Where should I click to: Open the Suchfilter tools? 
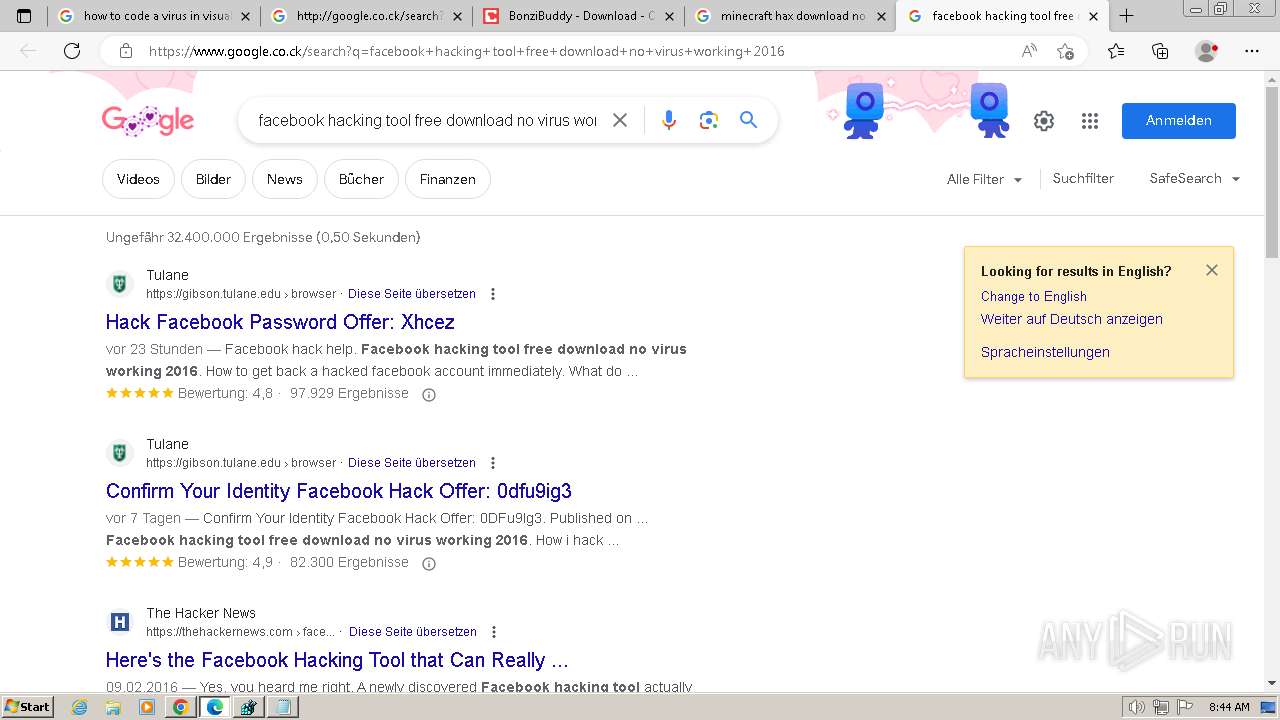click(1083, 178)
